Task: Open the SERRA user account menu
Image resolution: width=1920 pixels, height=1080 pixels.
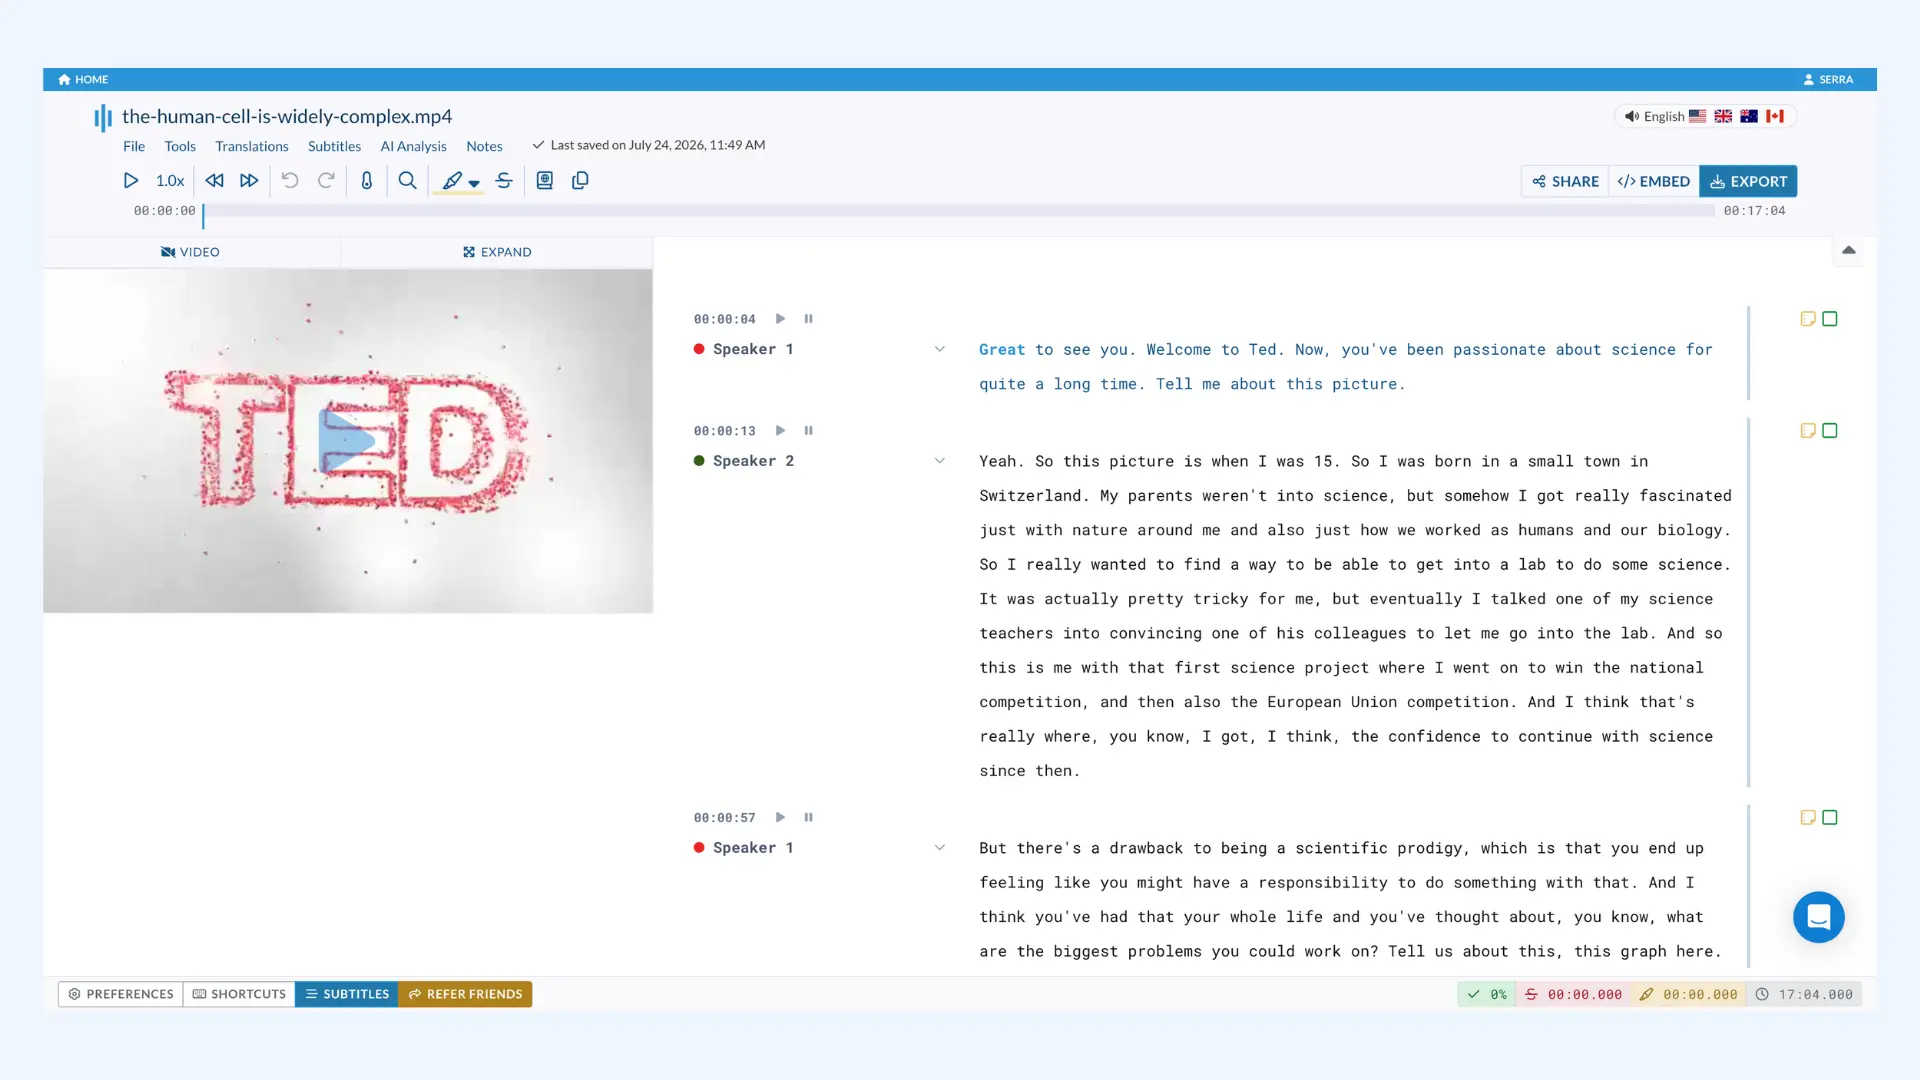Action: pyautogui.click(x=1828, y=79)
